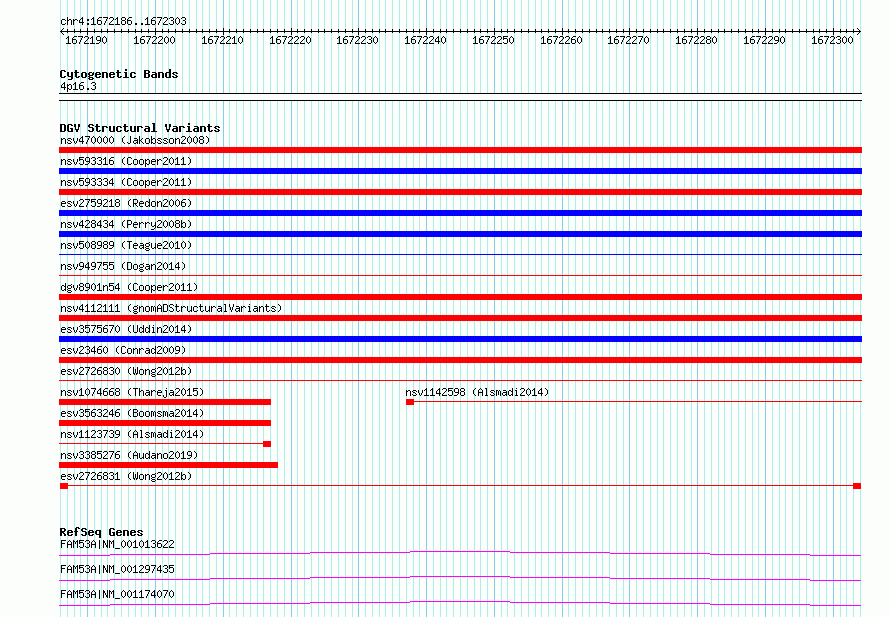
Task: Click the FAM53A|NM_001013622 gene label
Action: [x=117, y=544]
